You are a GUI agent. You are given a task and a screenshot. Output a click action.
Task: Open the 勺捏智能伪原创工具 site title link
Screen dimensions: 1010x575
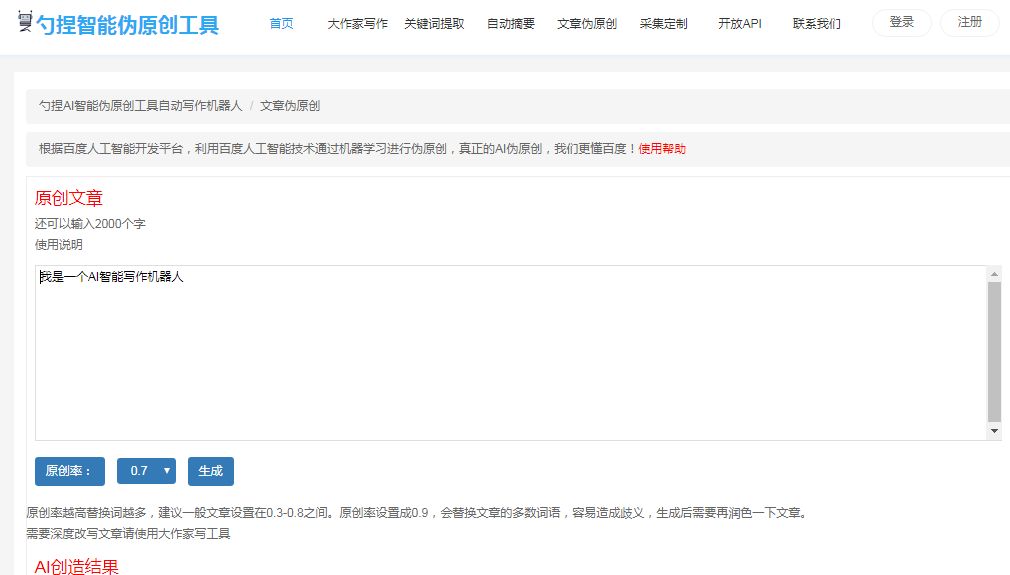pos(128,25)
